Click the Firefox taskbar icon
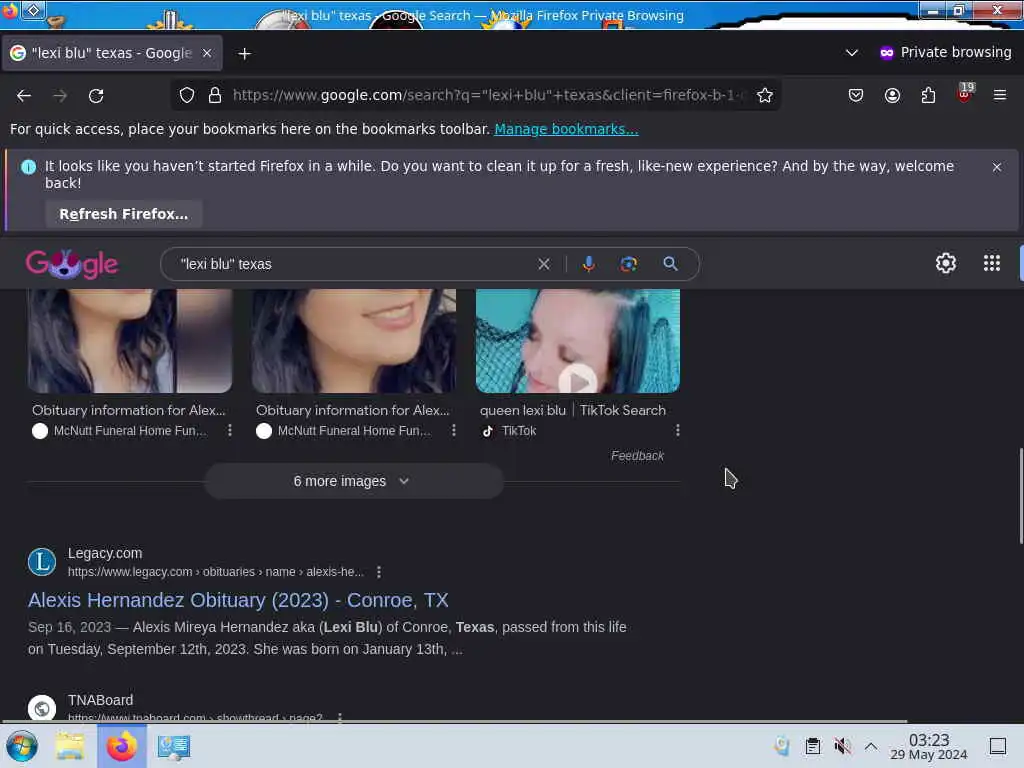This screenshot has width=1024, height=768. [x=121, y=746]
